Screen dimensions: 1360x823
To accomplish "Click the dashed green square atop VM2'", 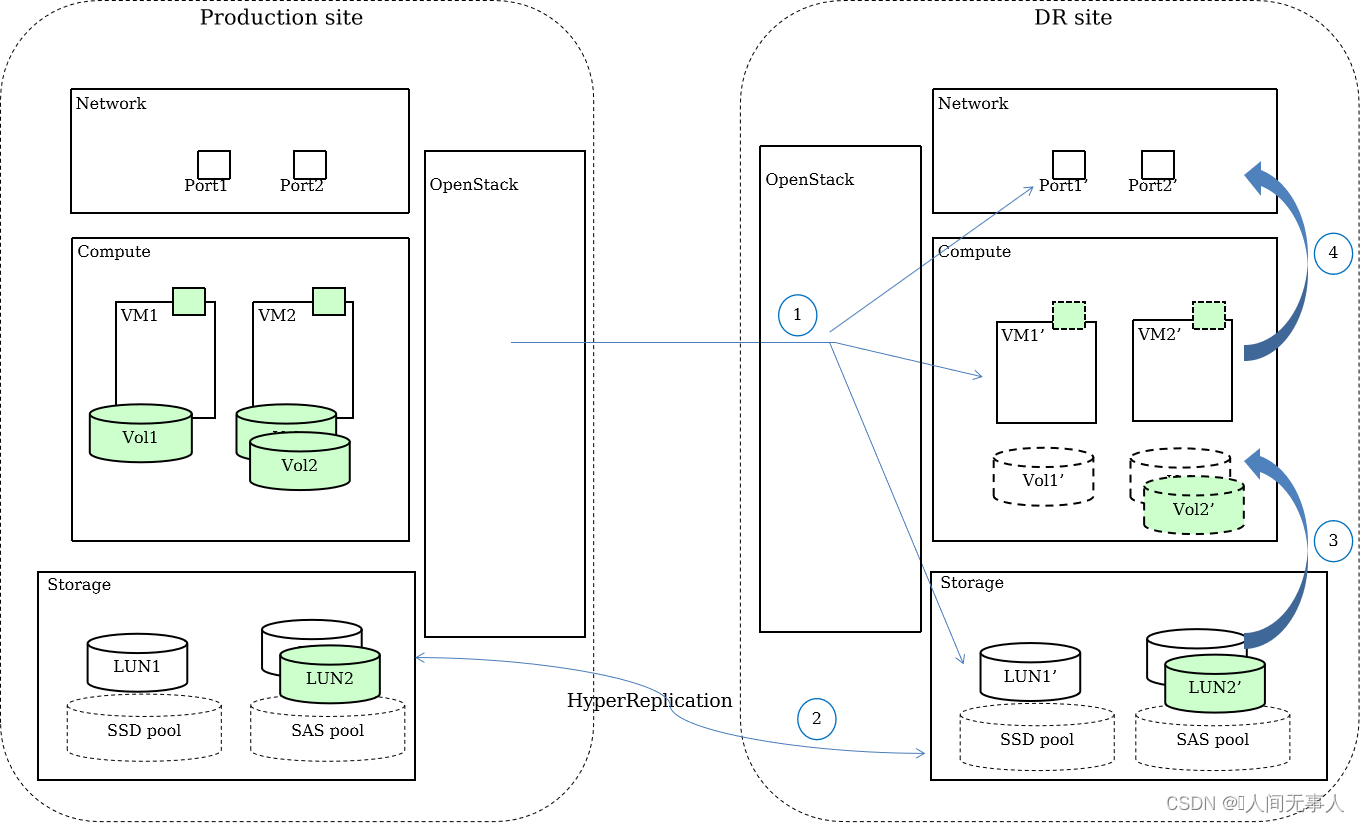I will point(1209,315).
